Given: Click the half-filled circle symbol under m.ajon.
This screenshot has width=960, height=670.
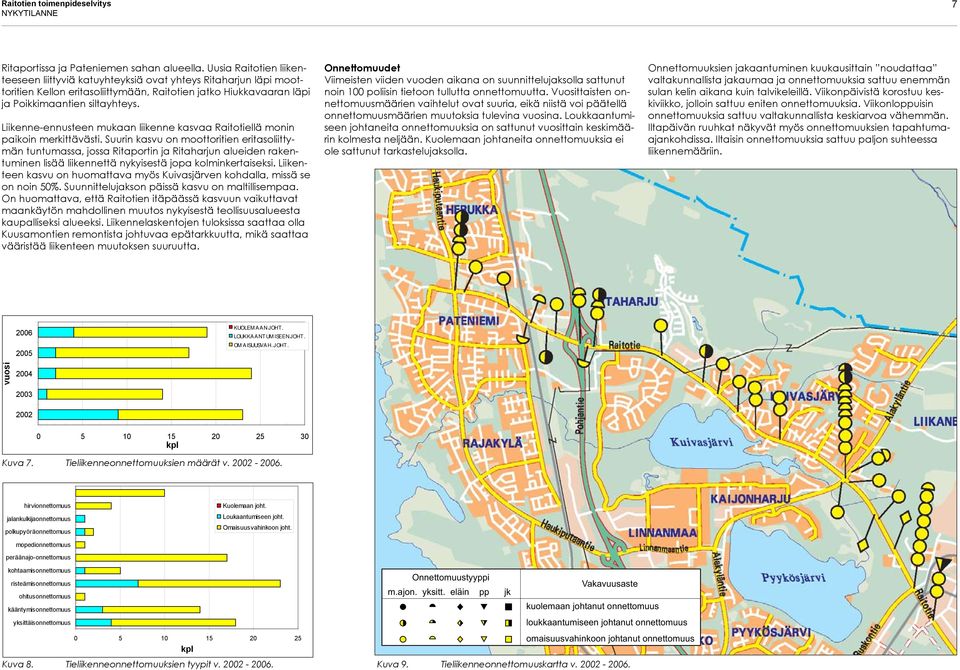Looking at the screenshot, I should point(402,623).
